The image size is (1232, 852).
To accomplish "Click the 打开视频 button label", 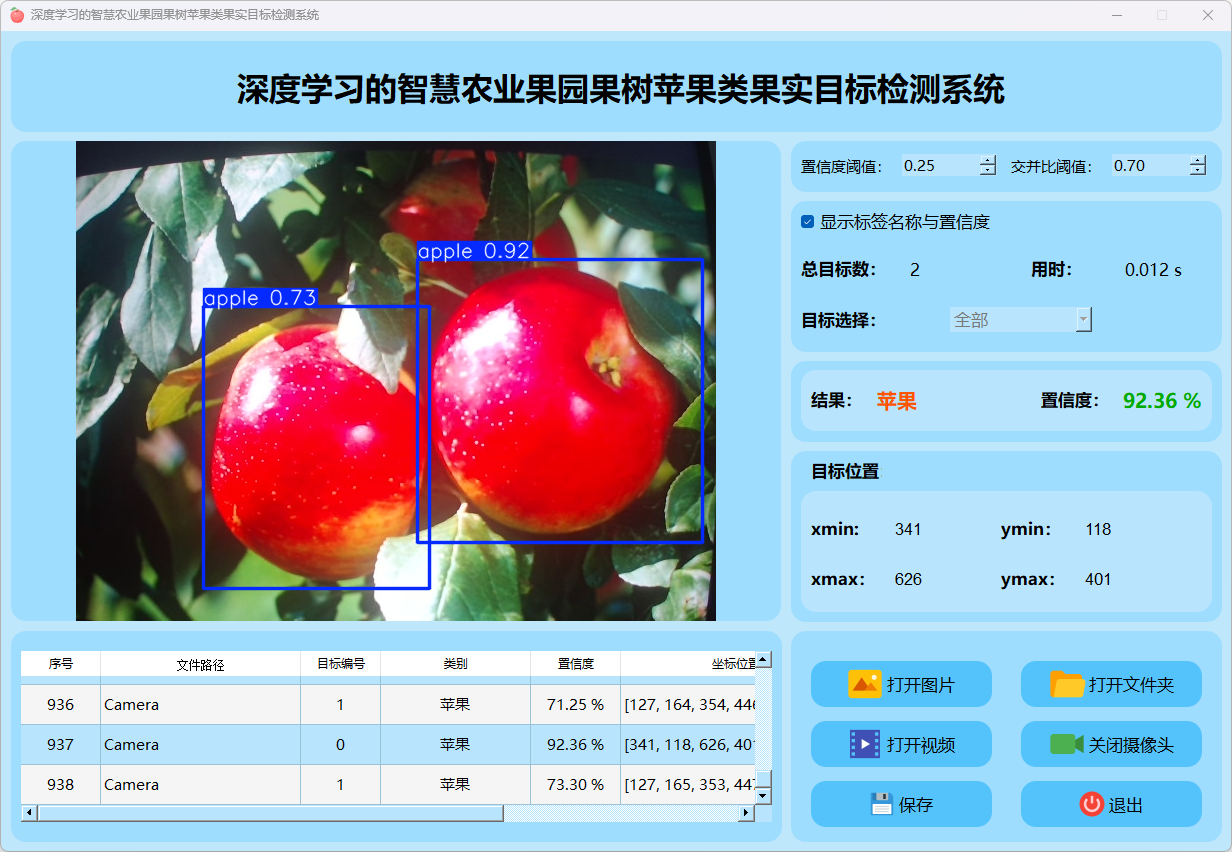I will [x=920, y=745].
